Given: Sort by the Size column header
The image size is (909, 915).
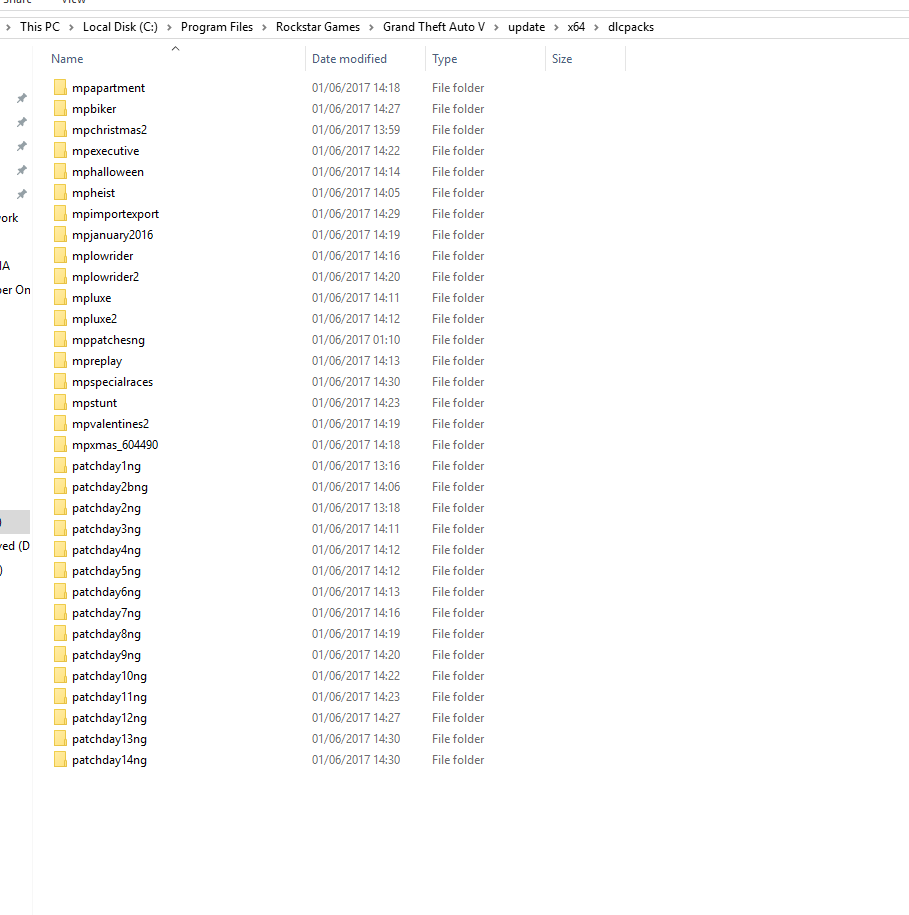Looking at the screenshot, I should tap(562, 59).
